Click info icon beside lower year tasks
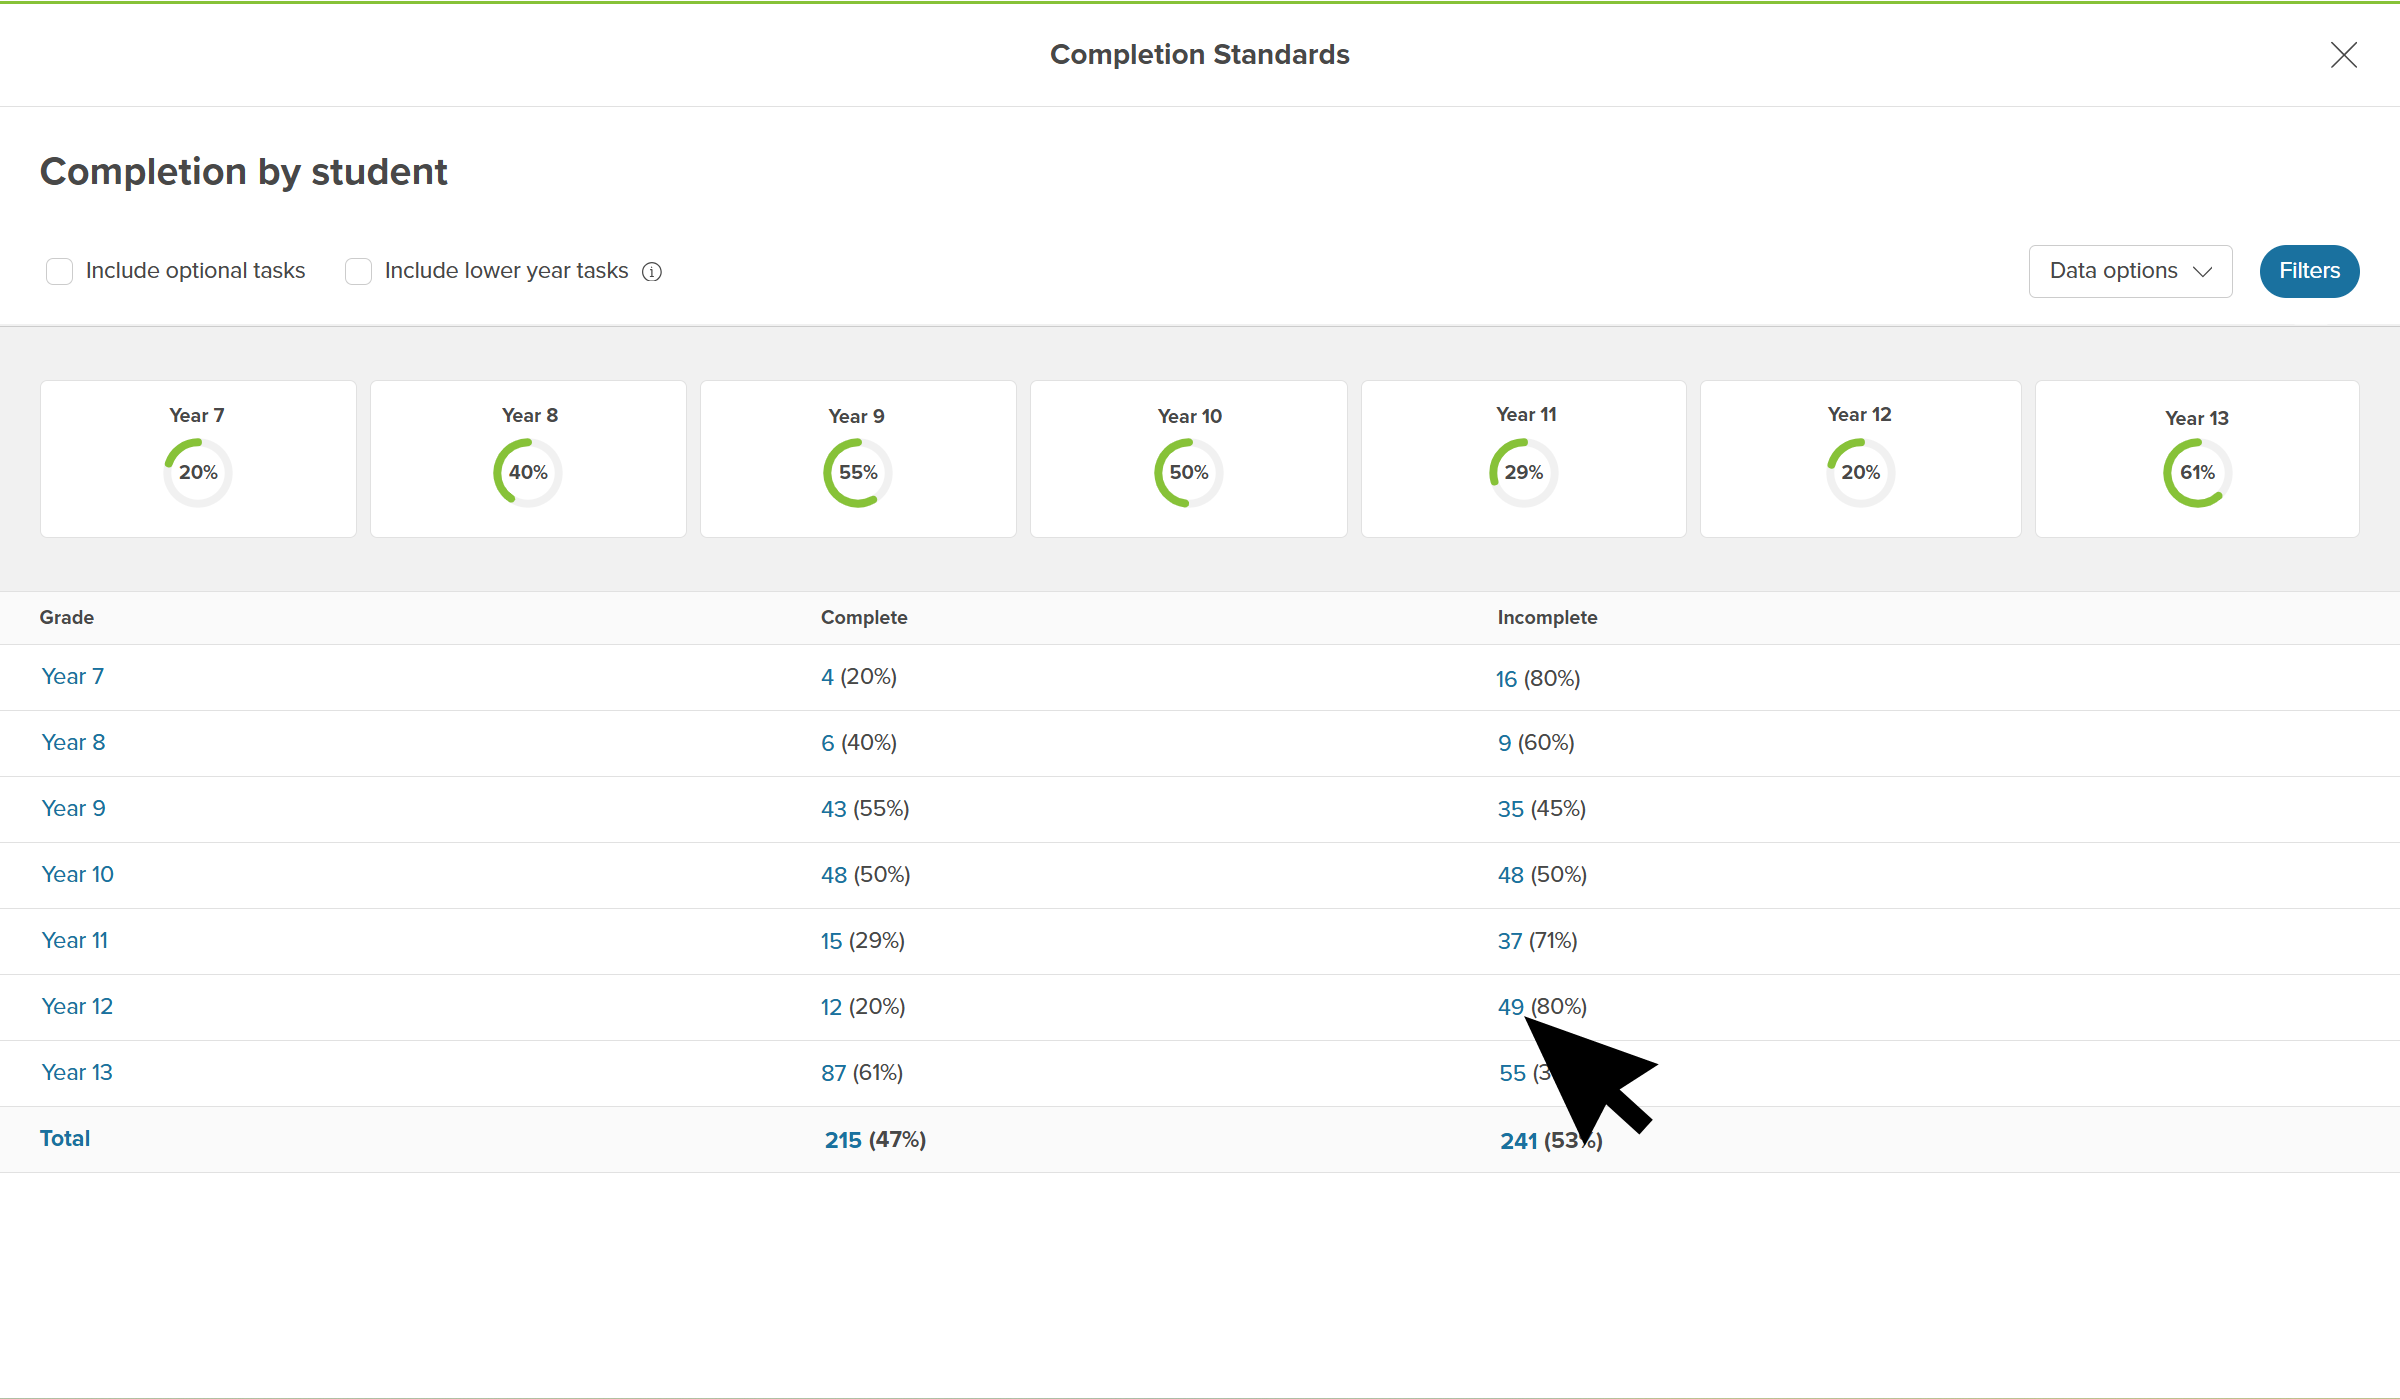Screen dimensions: 2400x1399 [x=652, y=272]
